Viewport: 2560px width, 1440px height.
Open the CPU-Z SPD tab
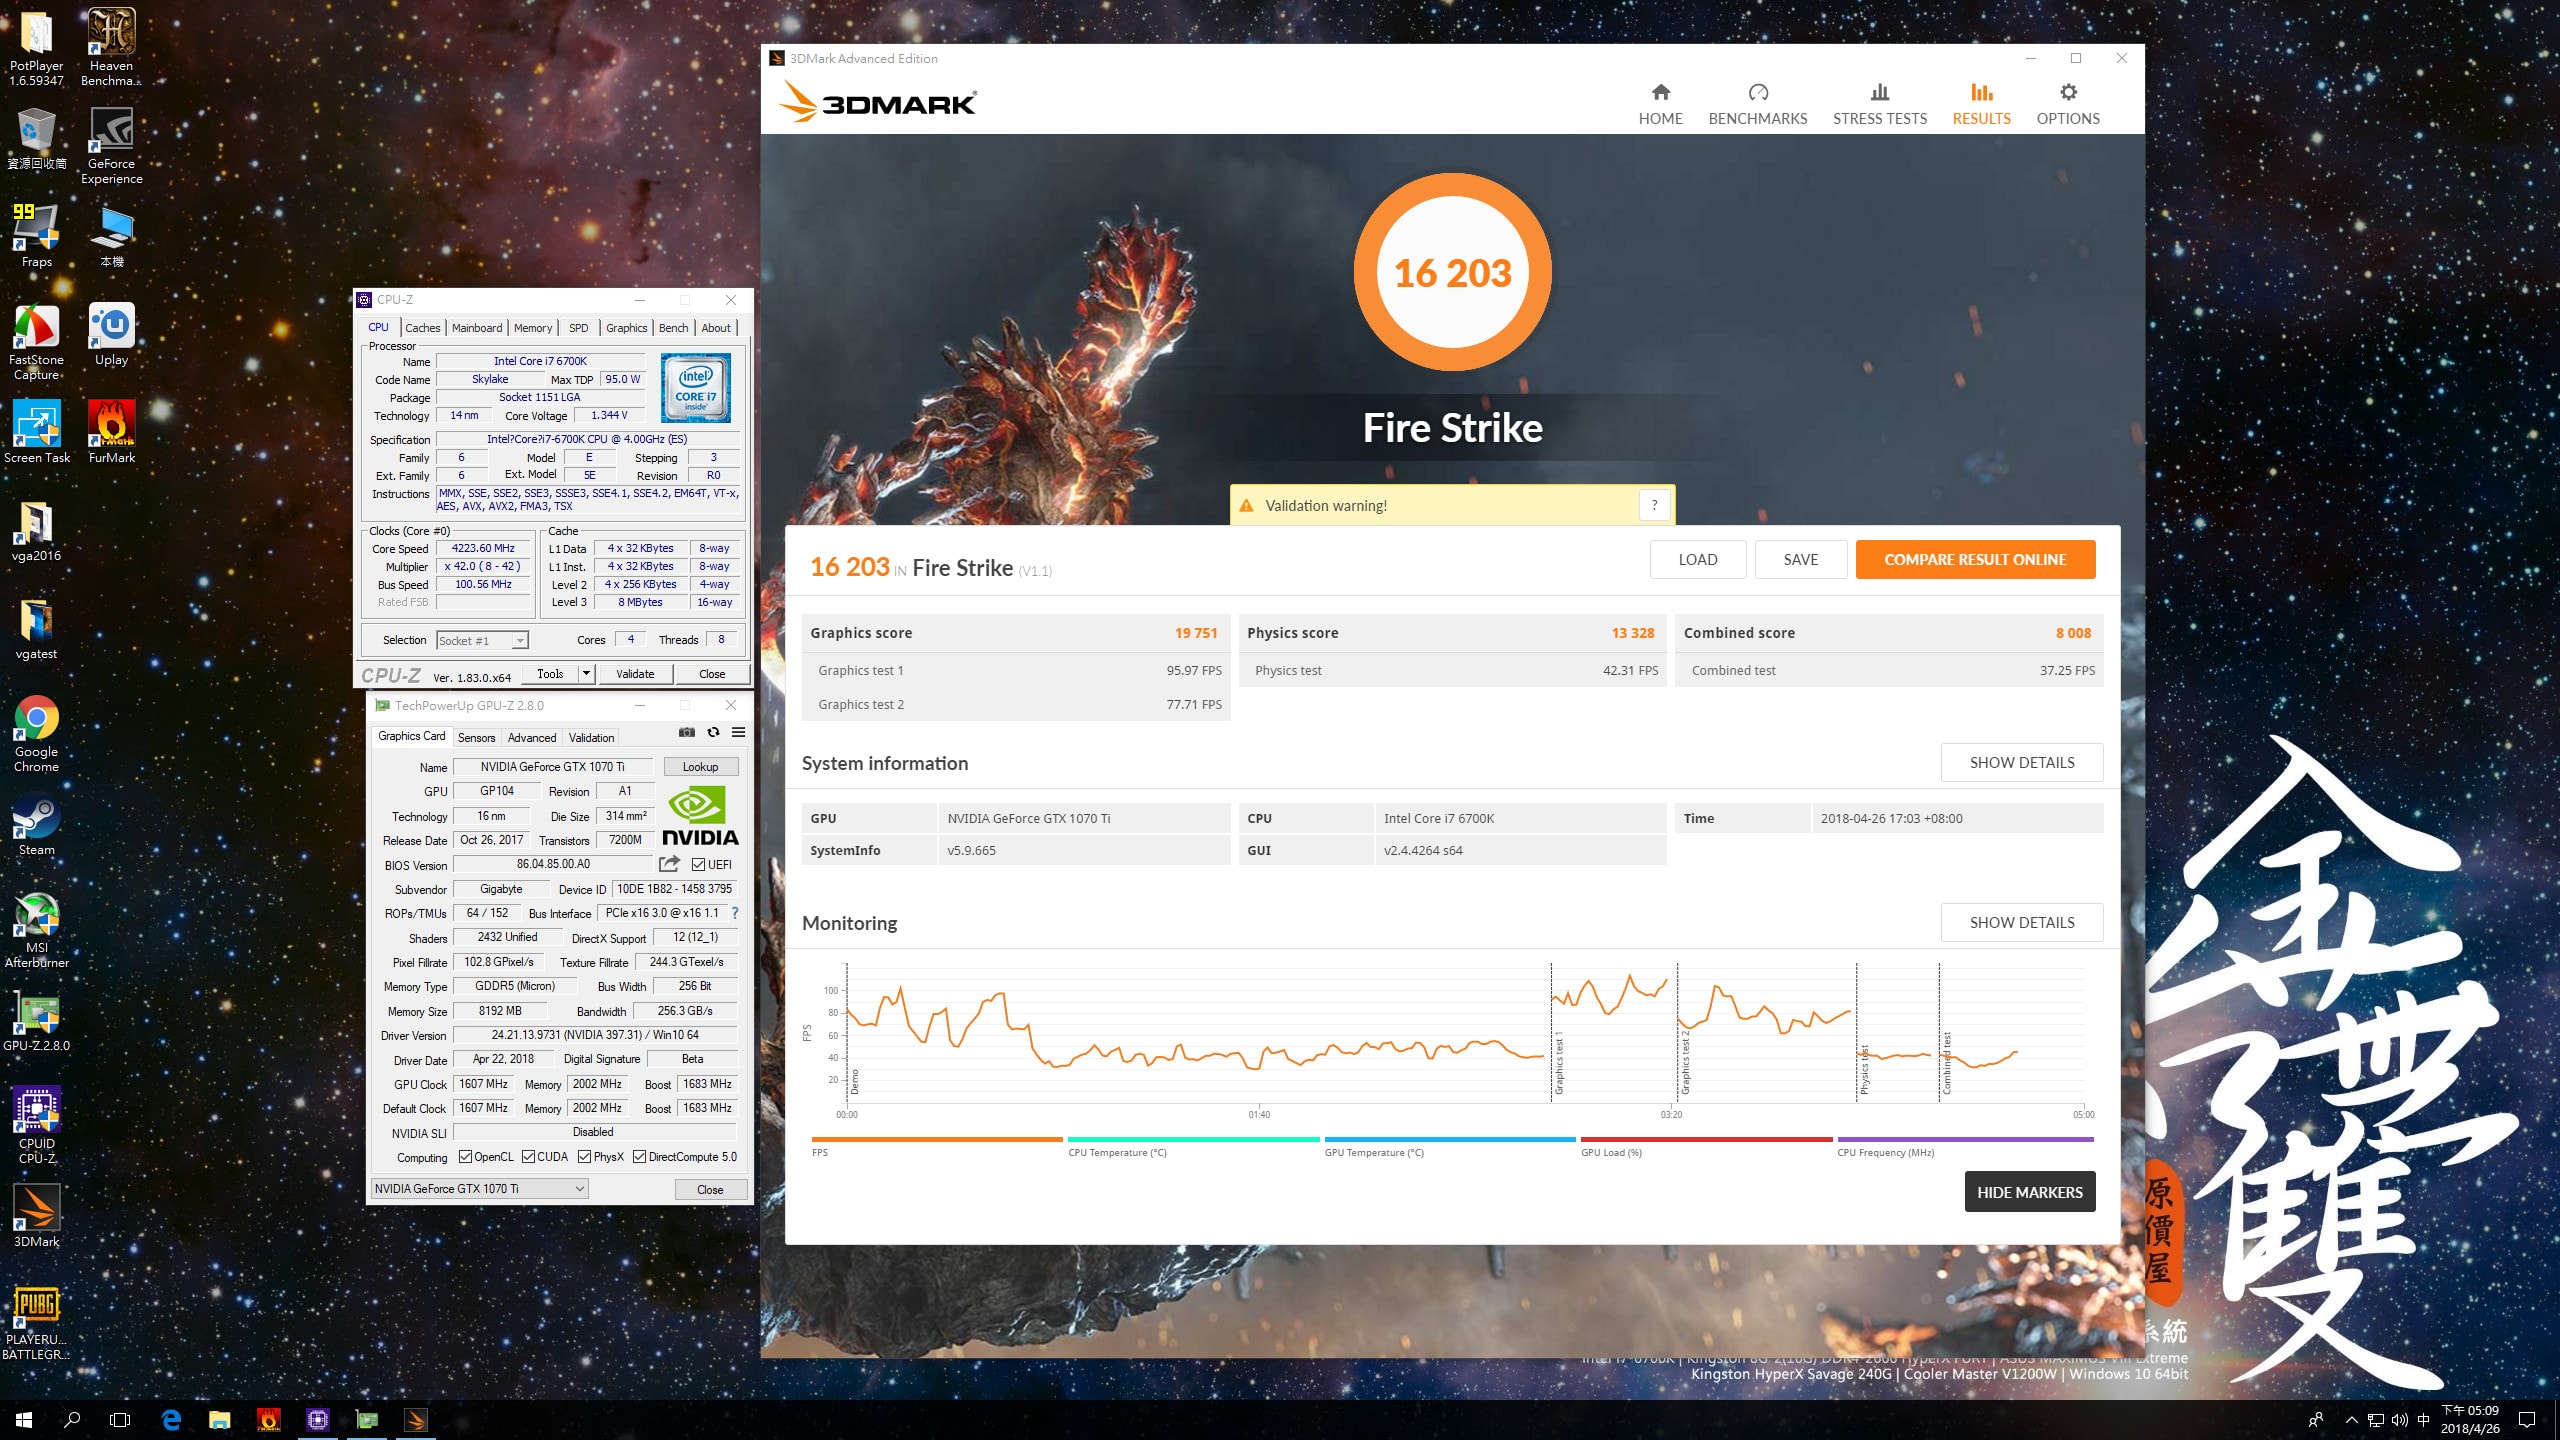tap(578, 328)
